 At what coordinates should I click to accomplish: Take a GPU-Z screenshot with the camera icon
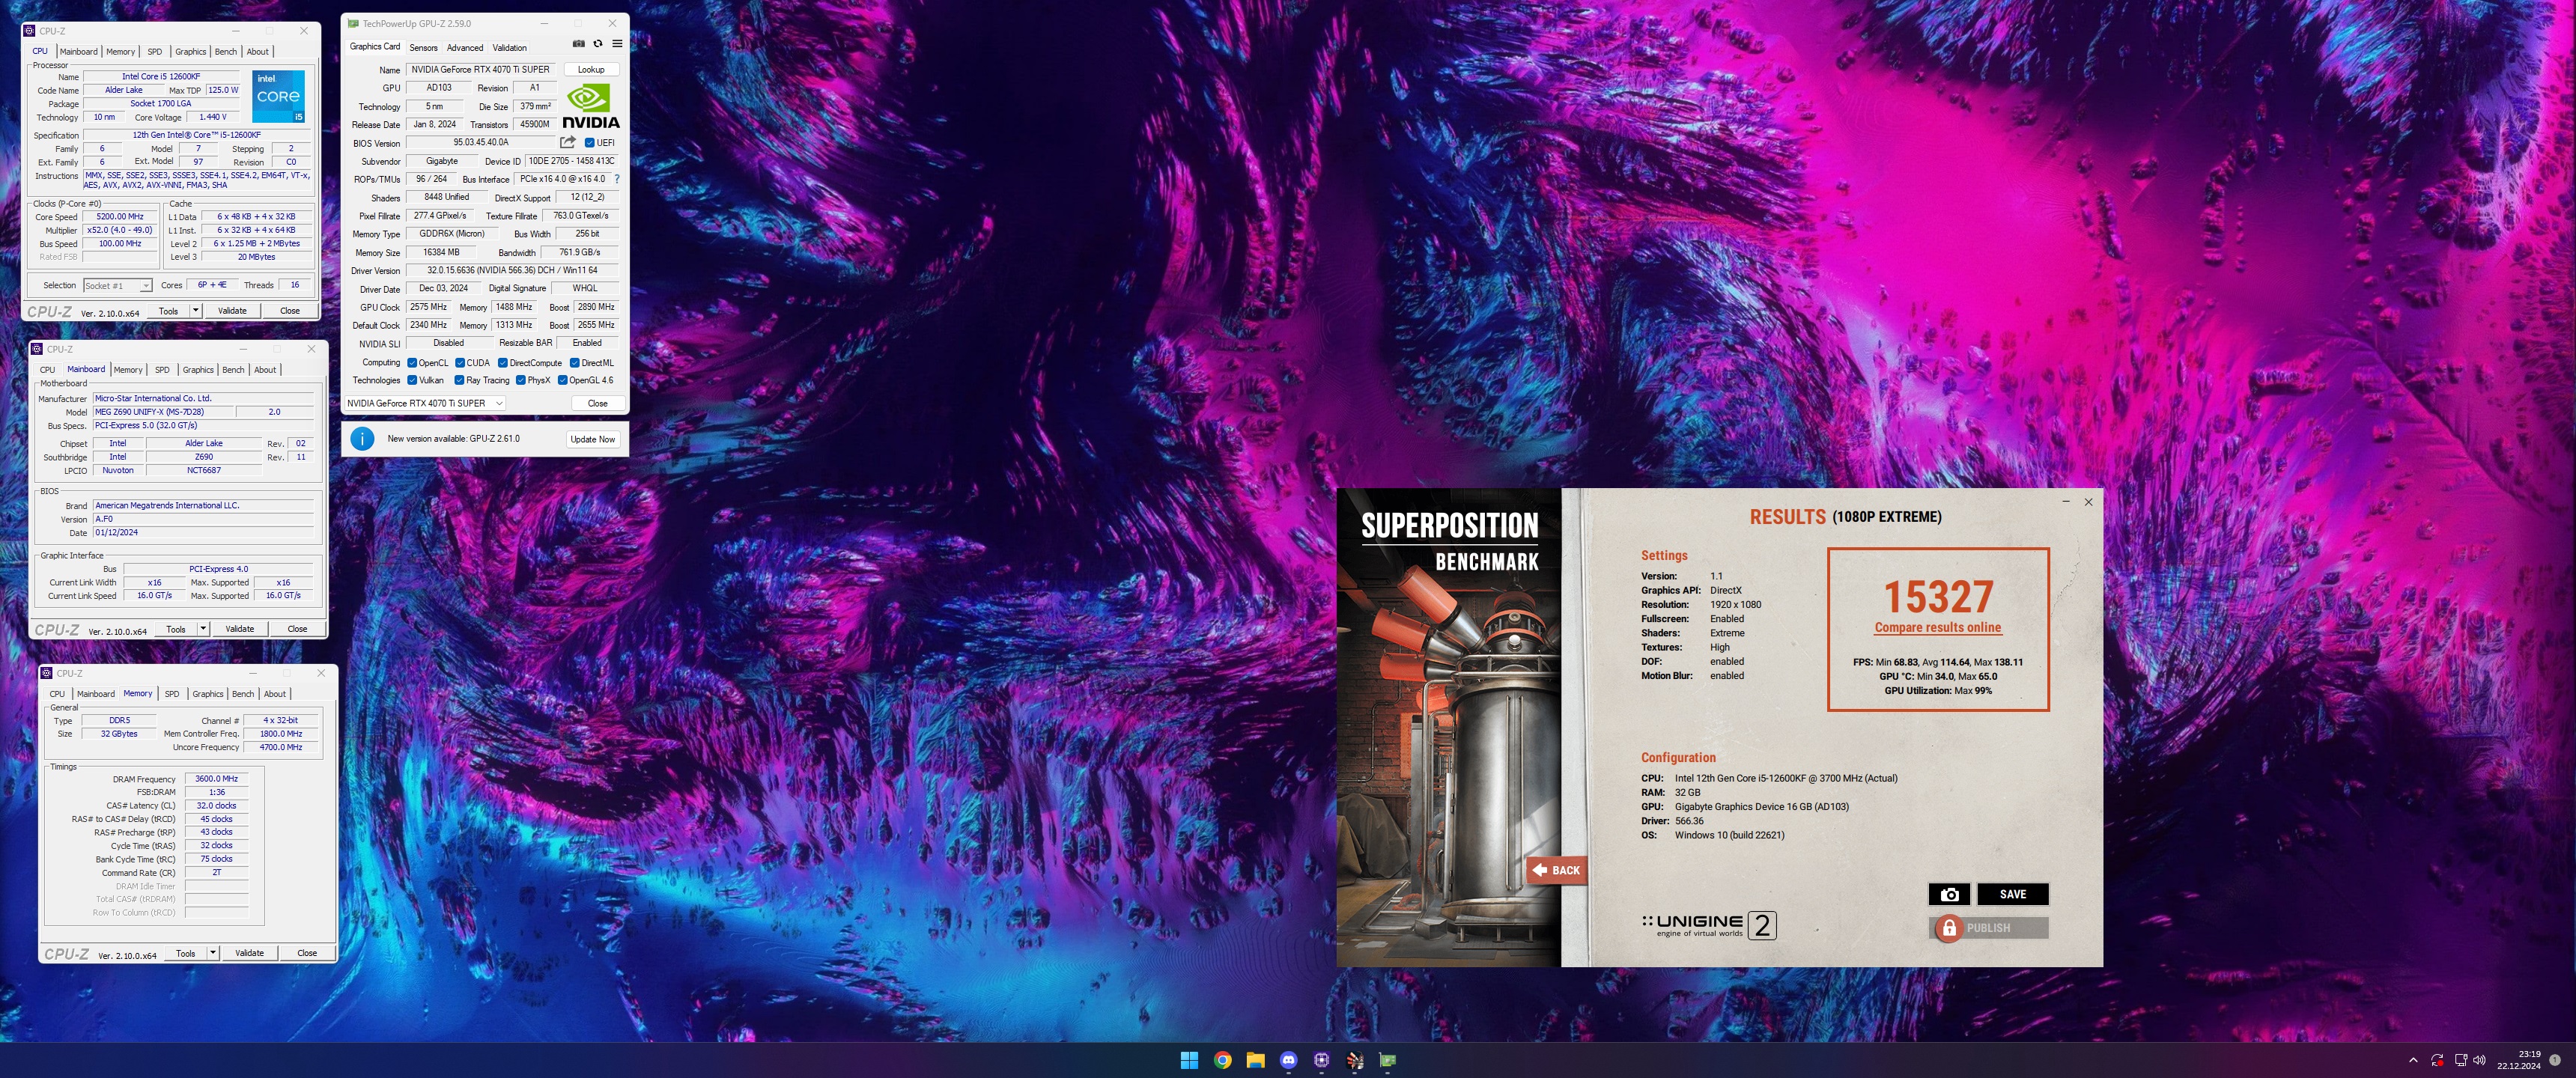pyautogui.click(x=578, y=44)
